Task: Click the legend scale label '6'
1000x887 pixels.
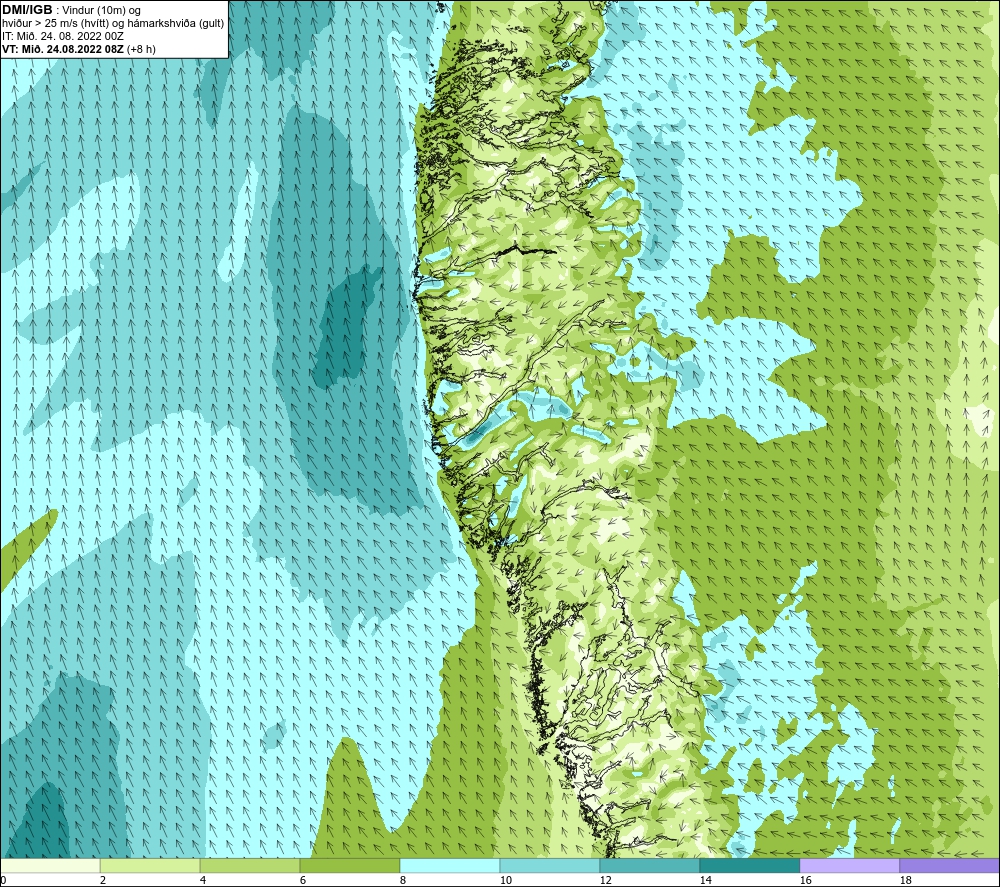Action: coord(303,880)
